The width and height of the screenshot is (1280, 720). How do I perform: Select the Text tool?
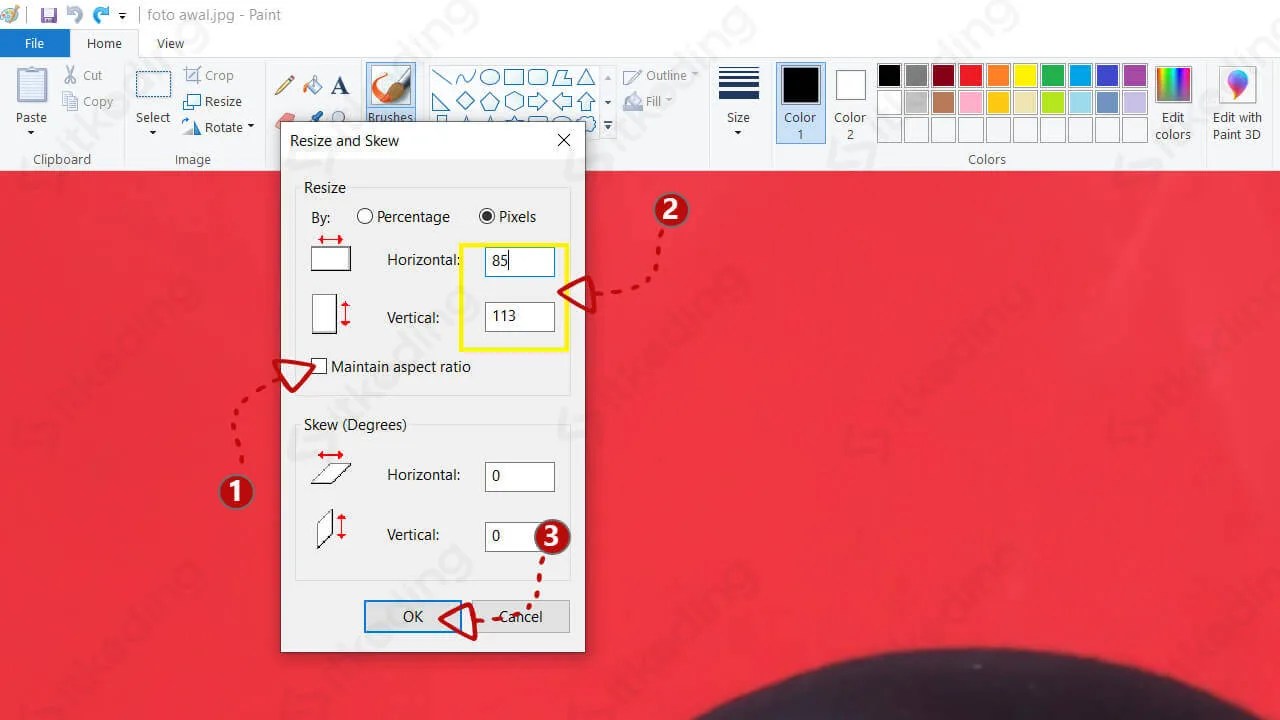(x=340, y=86)
